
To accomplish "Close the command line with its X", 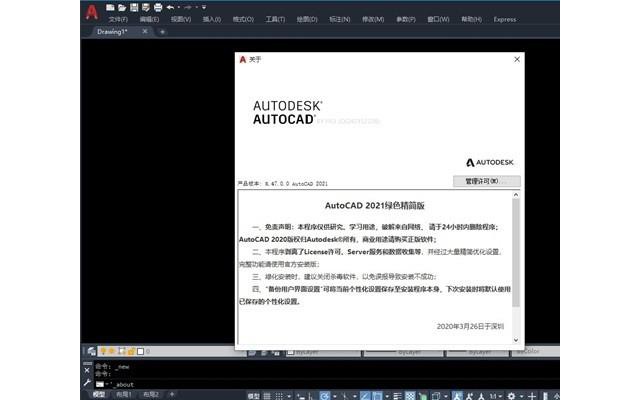I will pyautogui.click(x=87, y=370).
